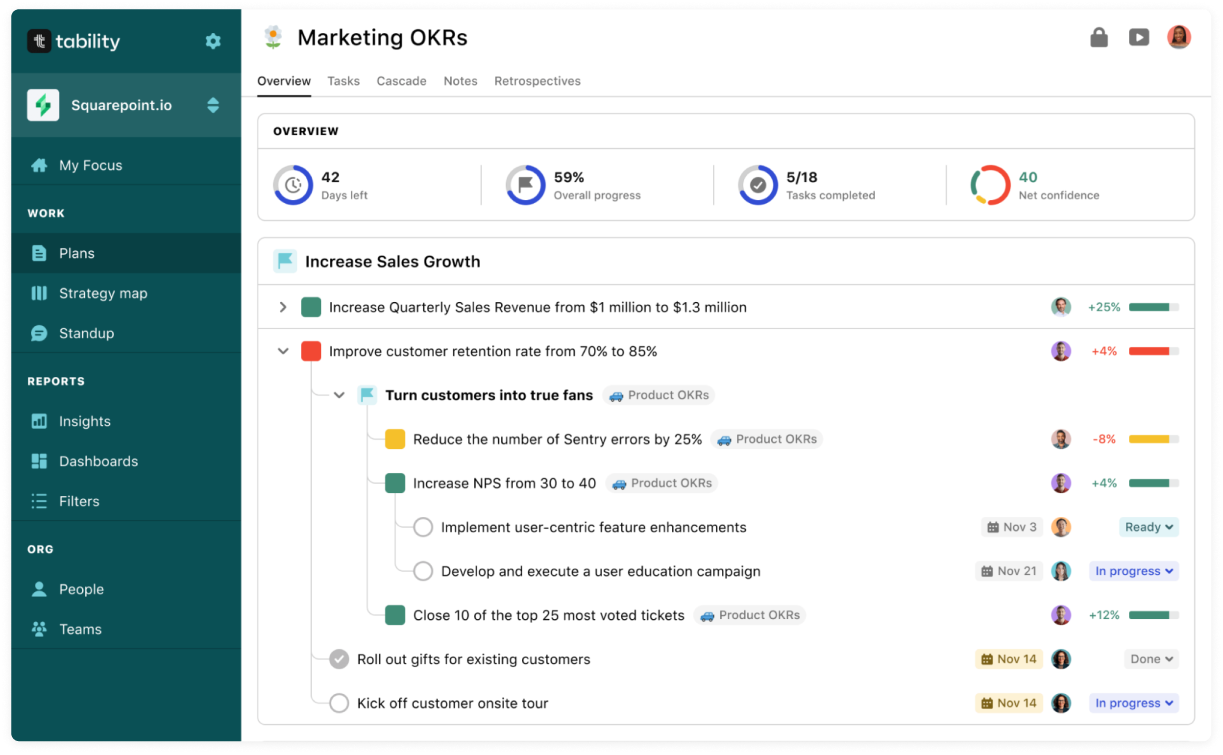The width and height of the screenshot is (1223, 755).
Task: Check off Develop and execute user education campaign
Action: coord(423,571)
